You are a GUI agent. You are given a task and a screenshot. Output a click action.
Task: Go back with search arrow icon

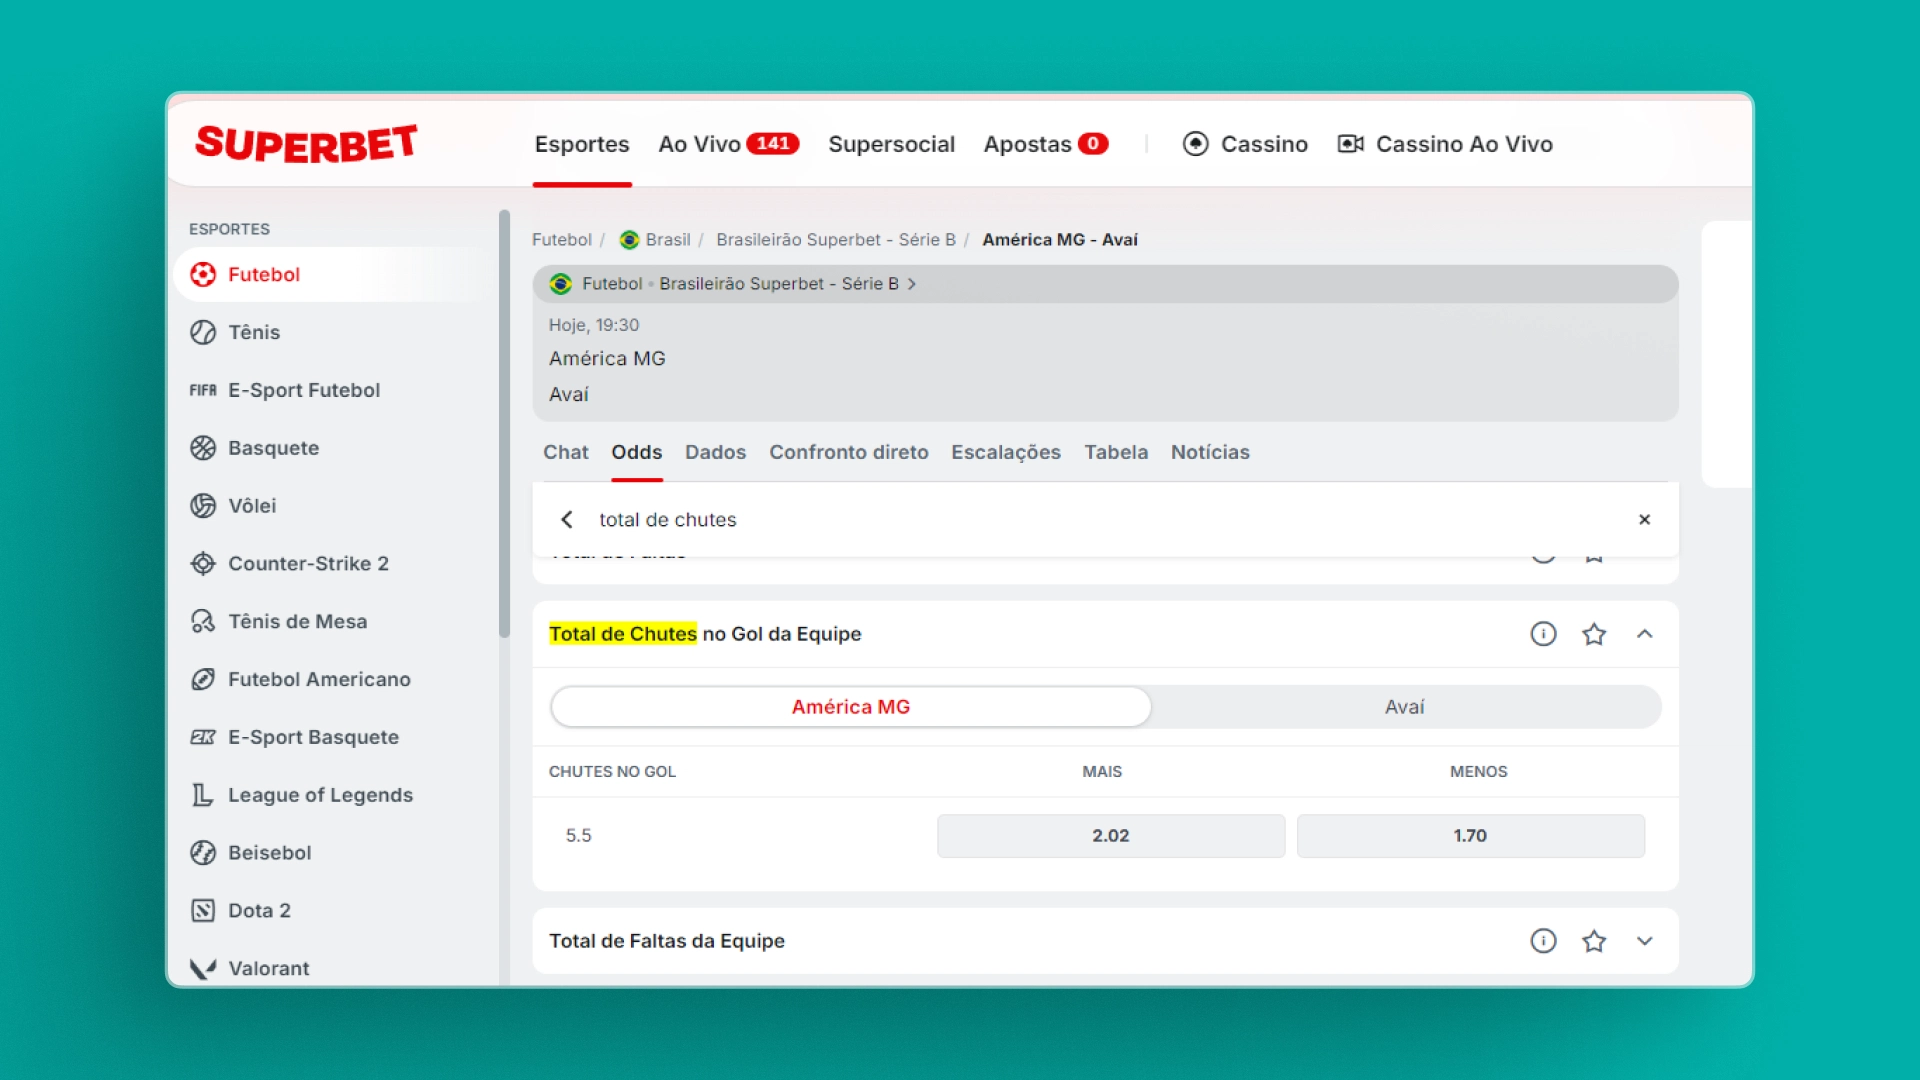coord(567,520)
